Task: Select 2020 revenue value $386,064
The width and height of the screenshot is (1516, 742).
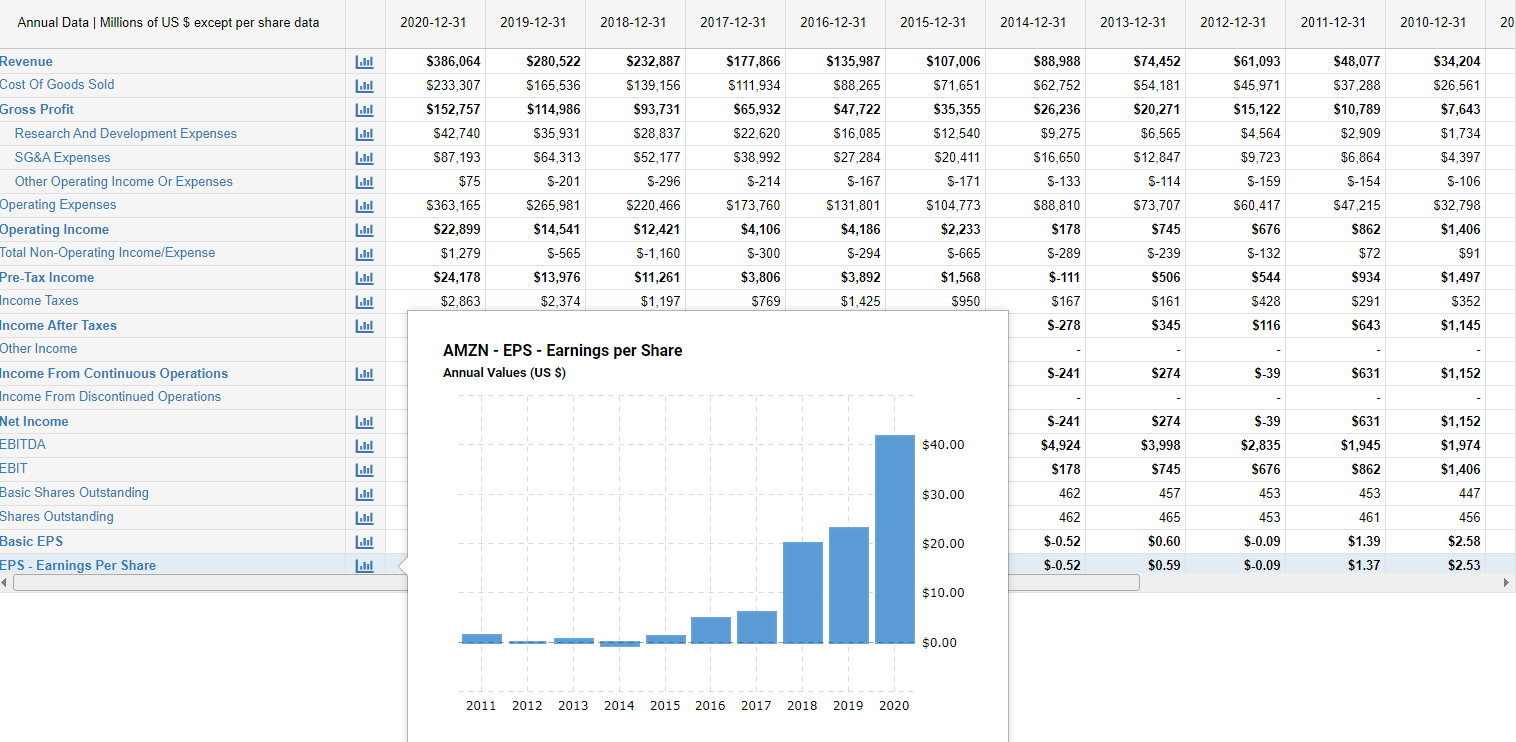Action: [x=453, y=61]
